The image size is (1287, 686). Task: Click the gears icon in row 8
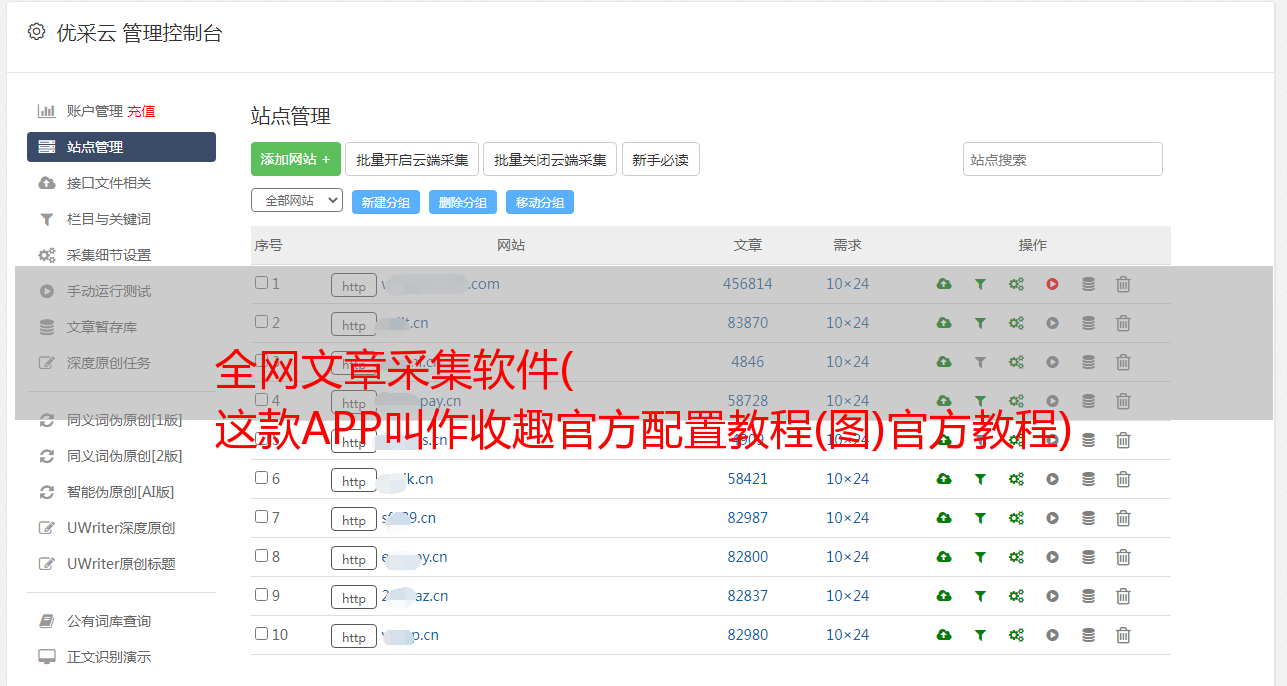(x=1016, y=557)
